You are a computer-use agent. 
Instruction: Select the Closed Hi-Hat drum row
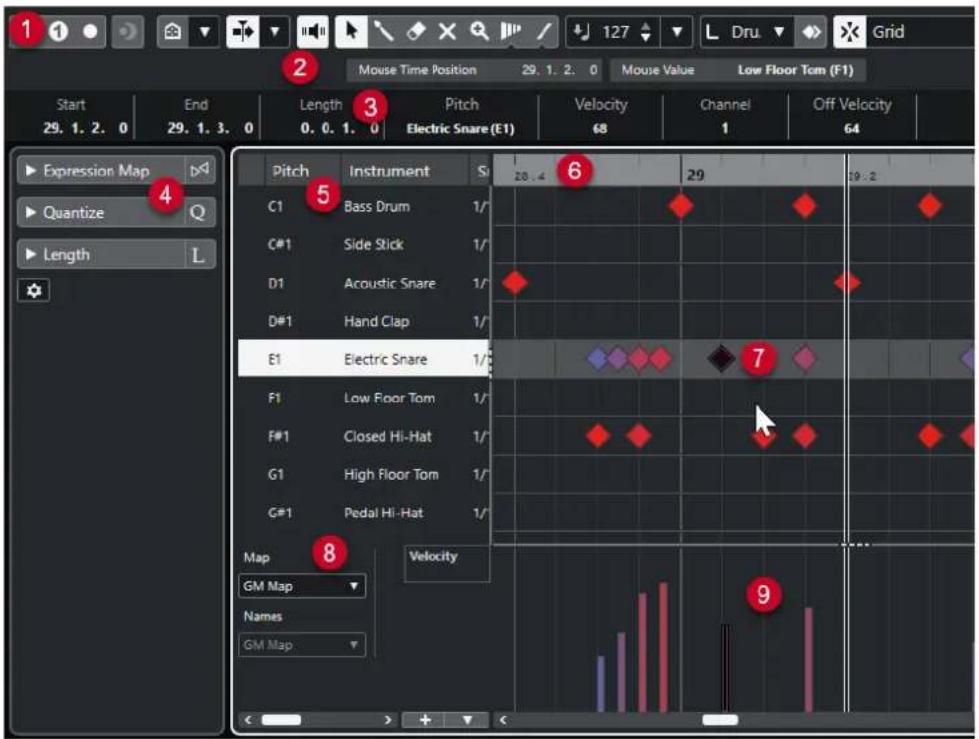(364, 436)
